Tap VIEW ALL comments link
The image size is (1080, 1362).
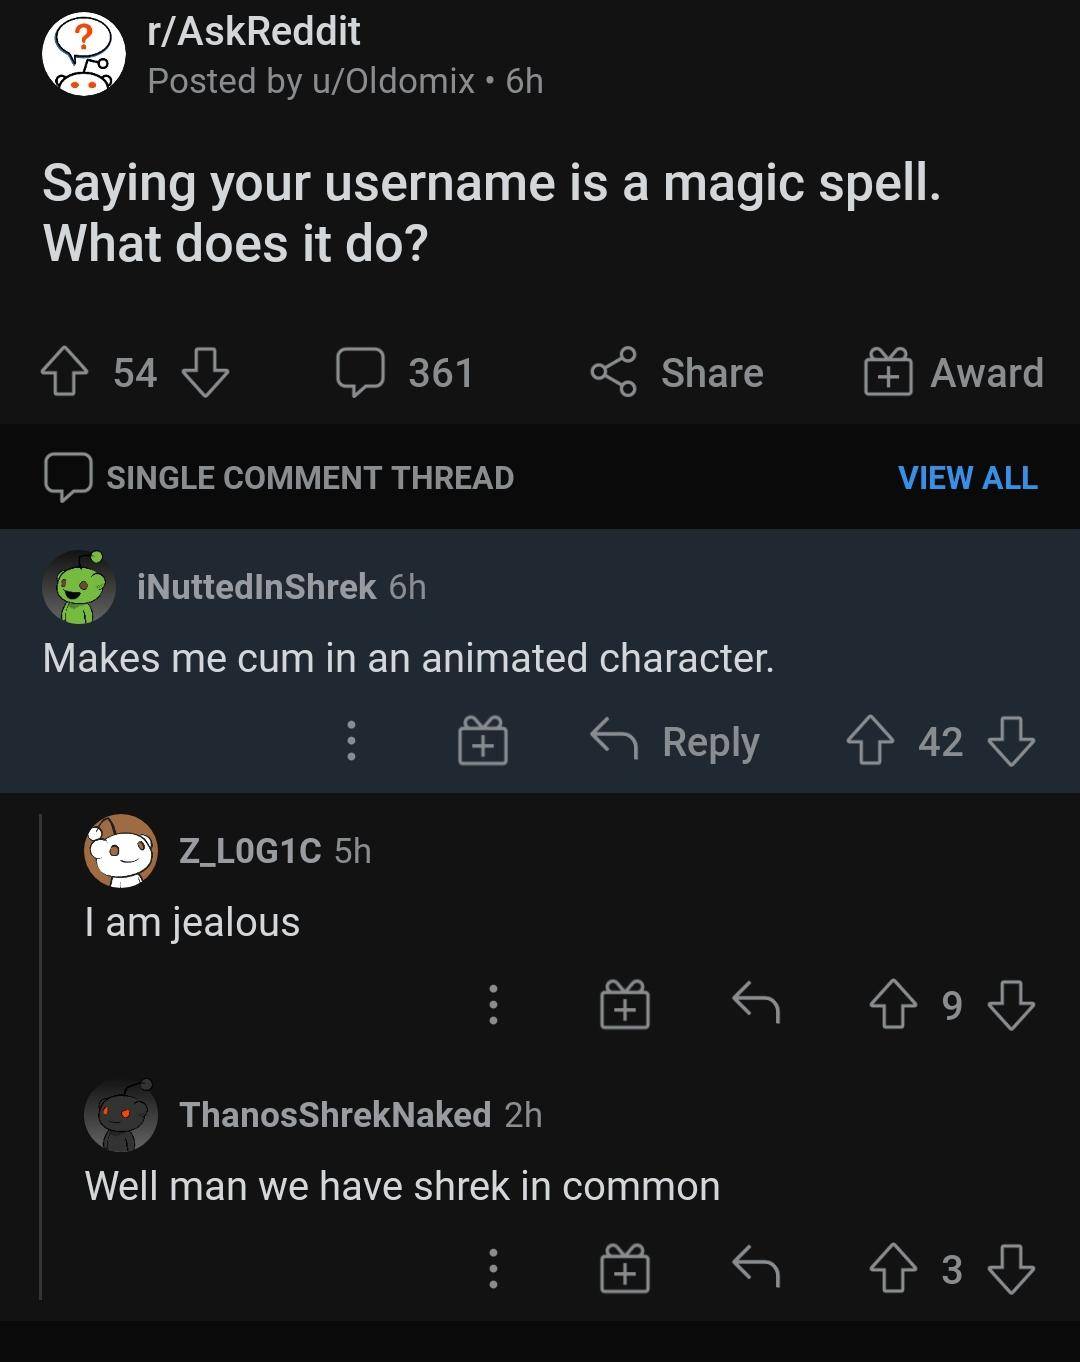[967, 478]
